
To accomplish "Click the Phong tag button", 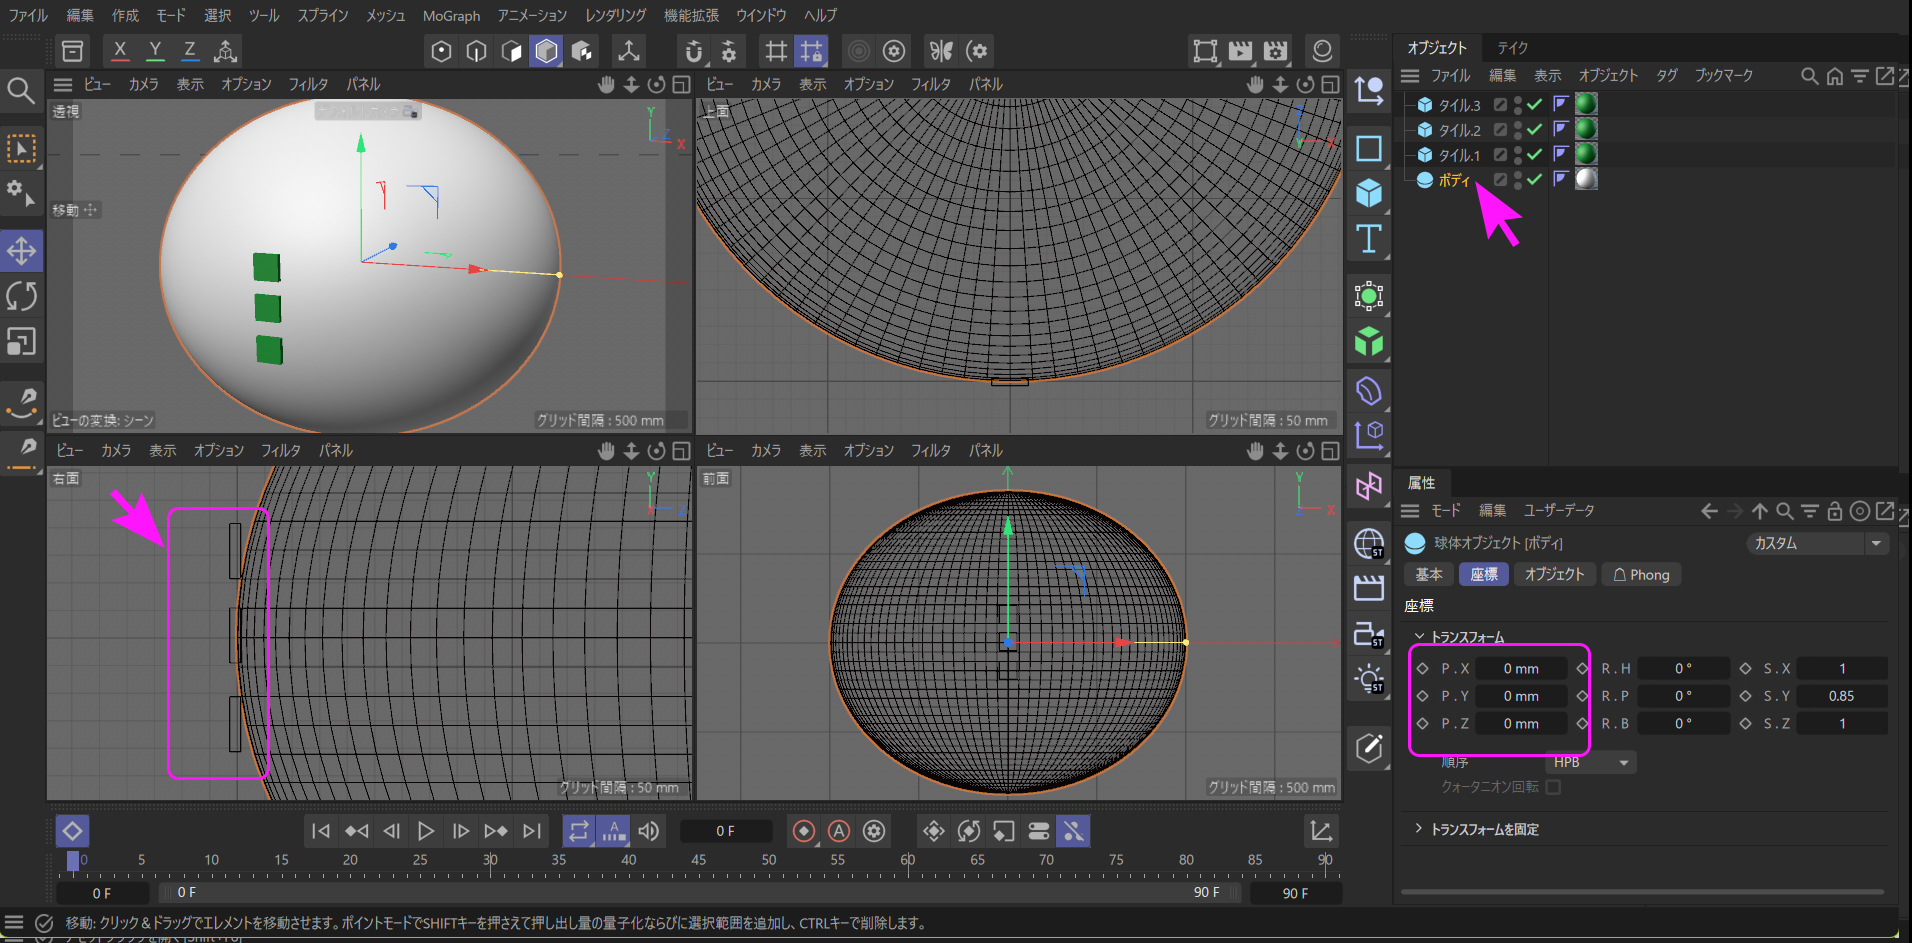I will (x=1641, y=574).
